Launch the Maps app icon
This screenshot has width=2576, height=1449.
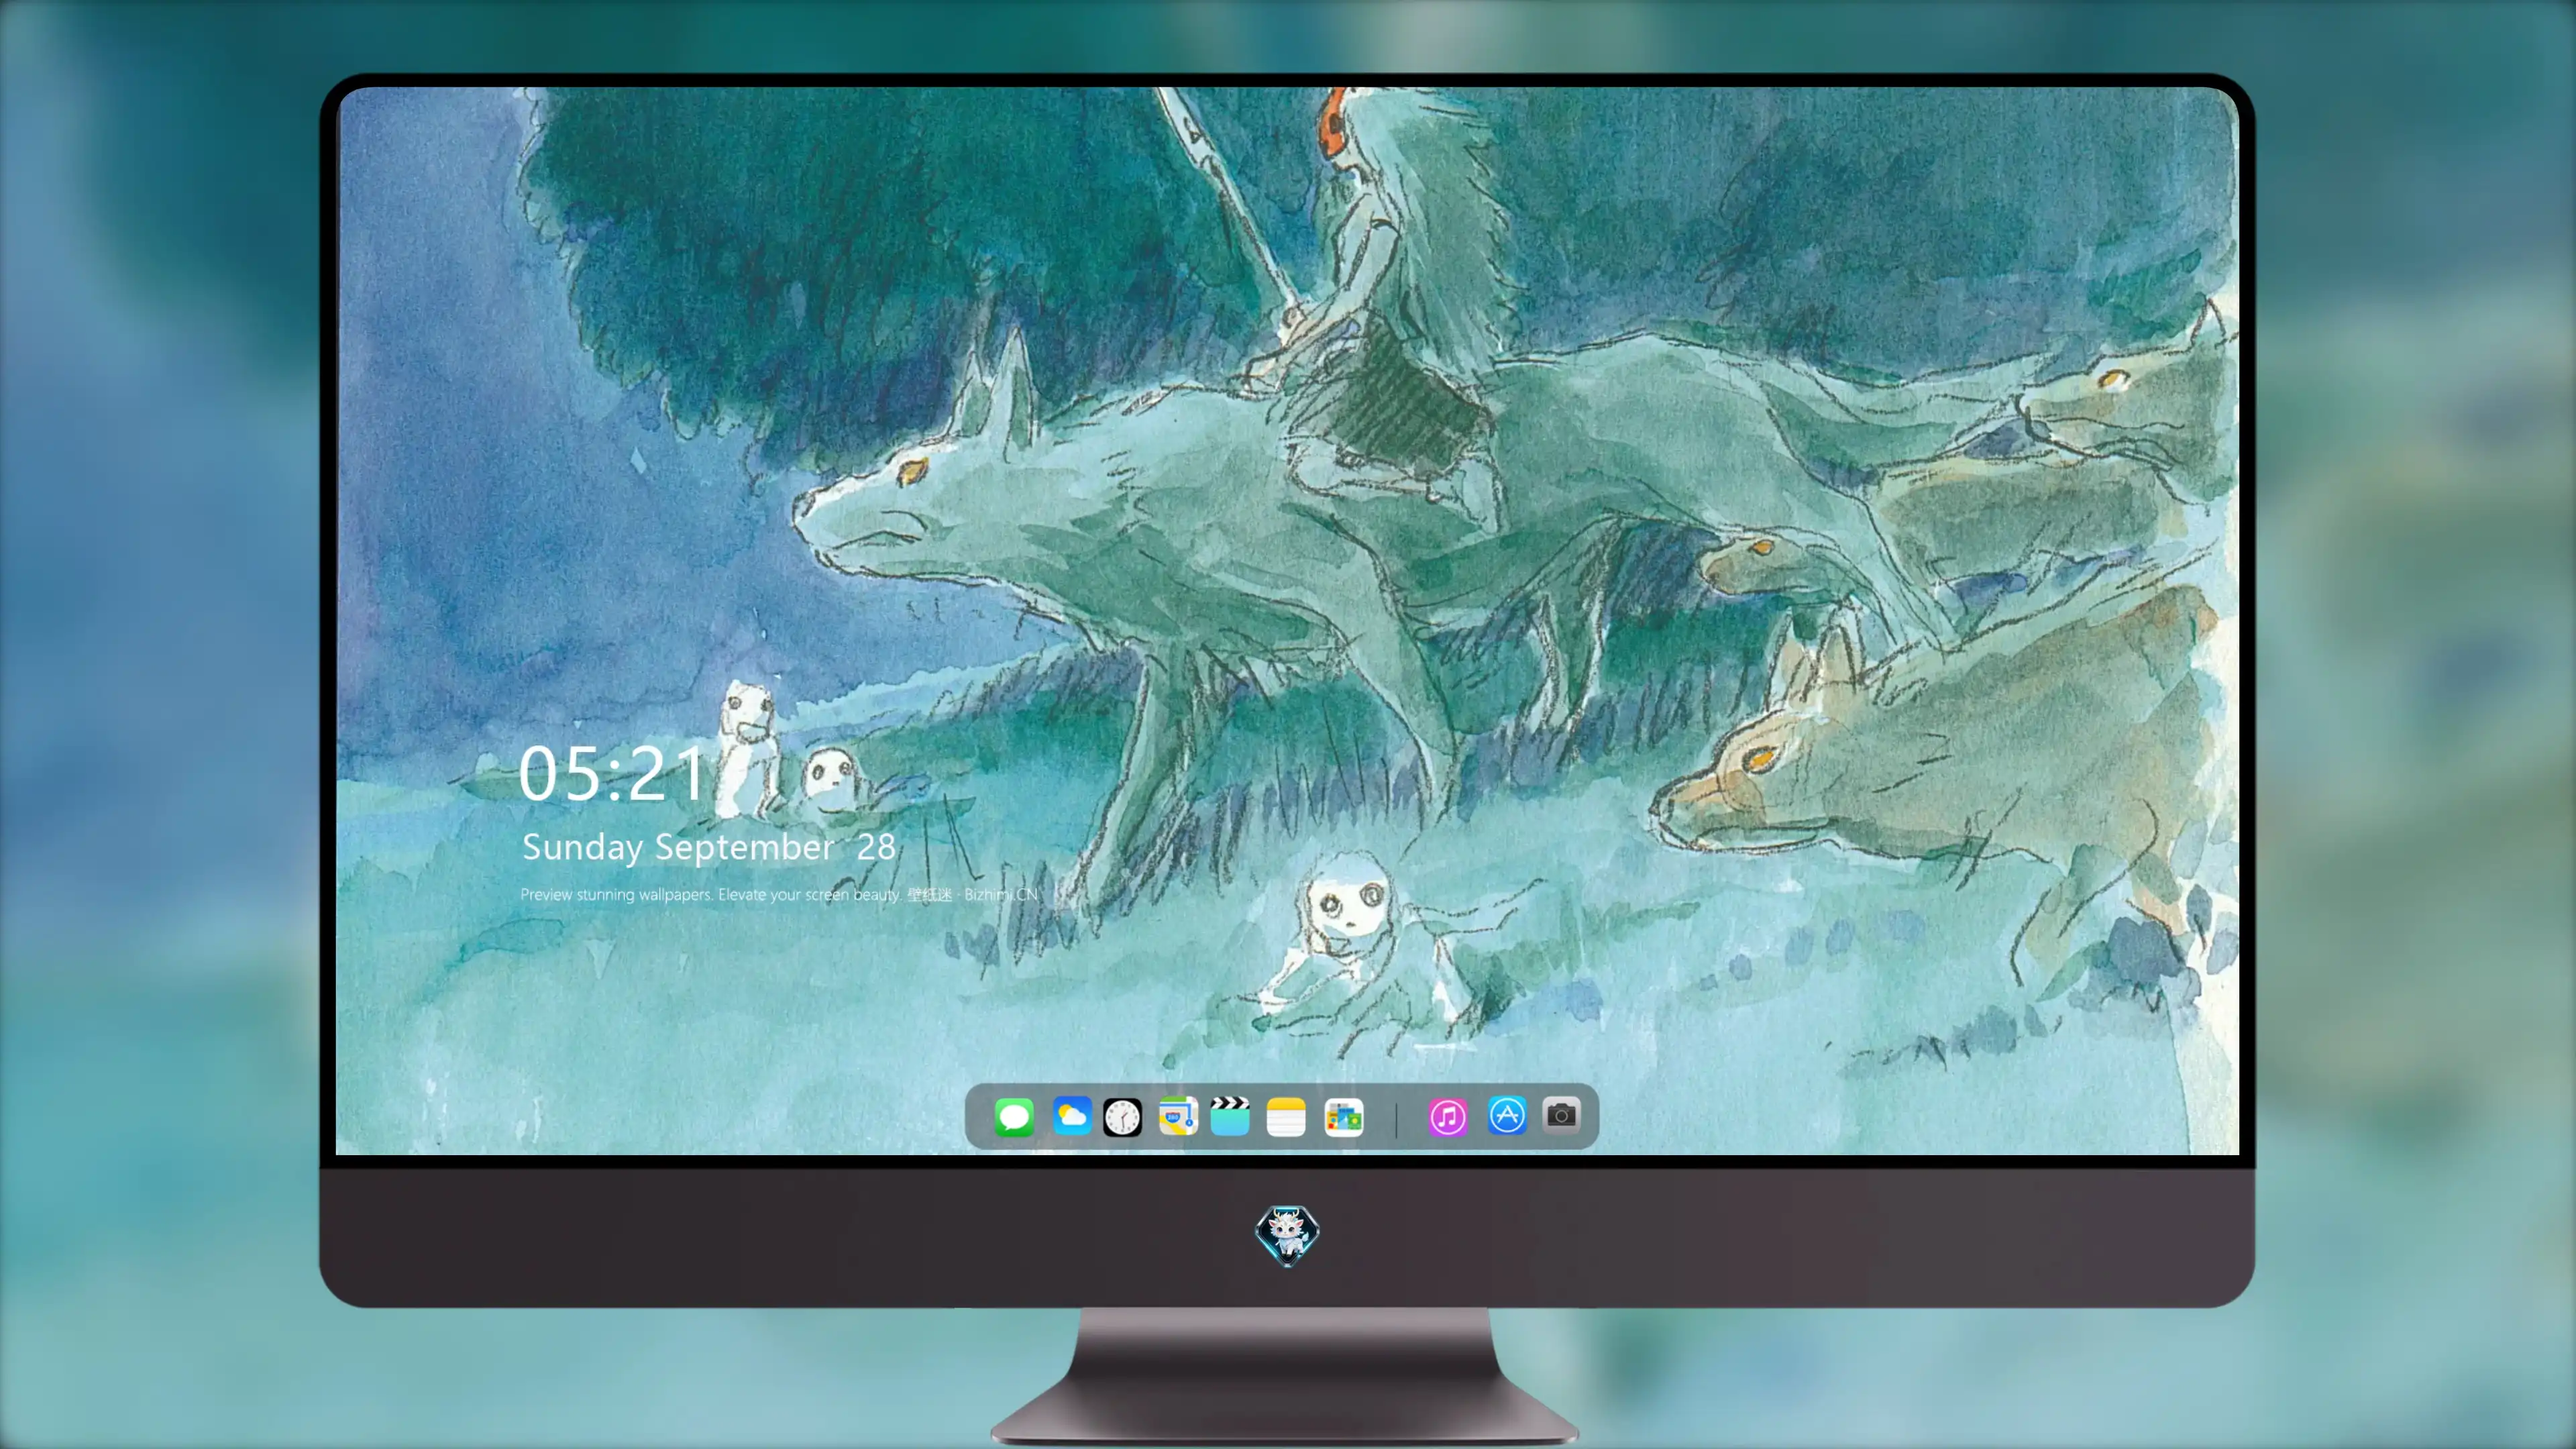(1178, 1116)
